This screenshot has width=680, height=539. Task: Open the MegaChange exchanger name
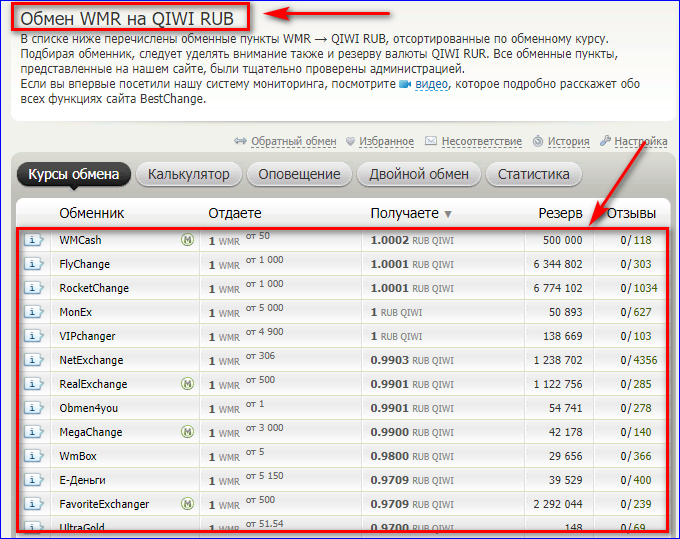[x=91, y=432]
